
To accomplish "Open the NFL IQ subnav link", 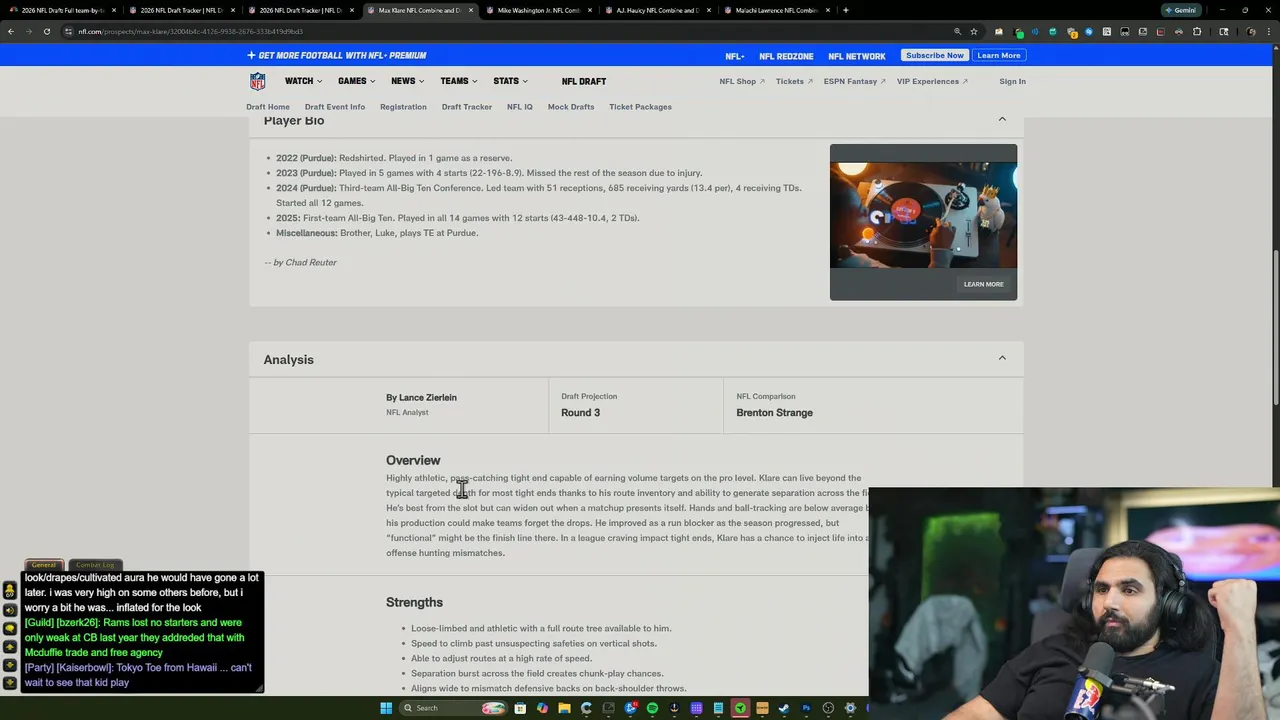I will pyautogui.click(x=520, y=107).
